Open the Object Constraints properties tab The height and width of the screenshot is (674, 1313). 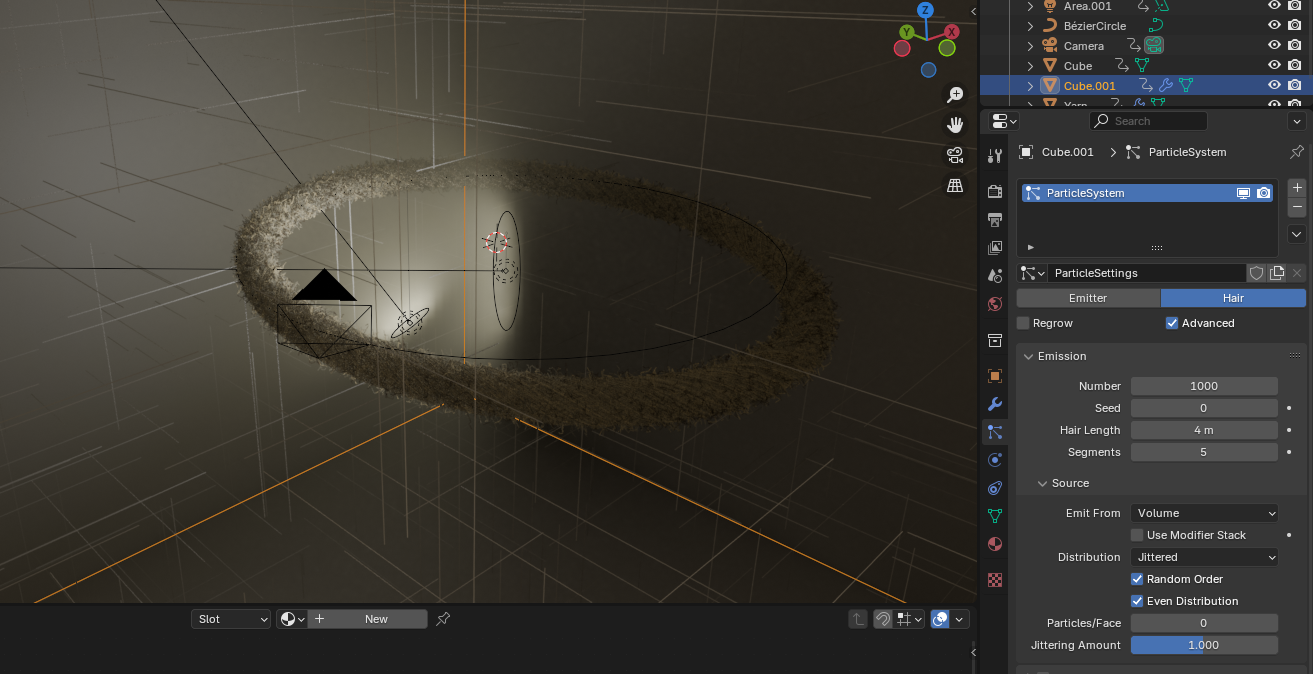994,488
